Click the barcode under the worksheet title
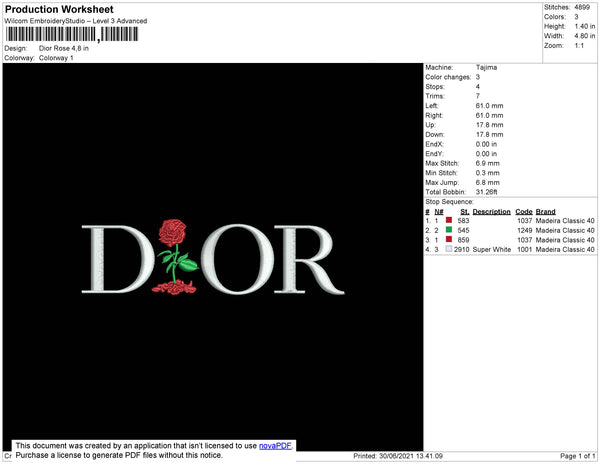Screen dimensions: 600x464 point(72,34)
